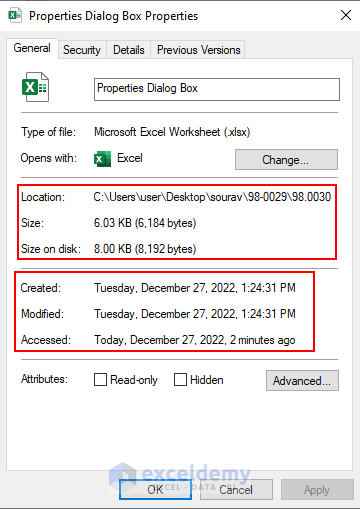Click the Microsoft Excel Worksheet (.xlsx) text
The image size is (360, 509).
pyautogui.click(x=172, y=132)
